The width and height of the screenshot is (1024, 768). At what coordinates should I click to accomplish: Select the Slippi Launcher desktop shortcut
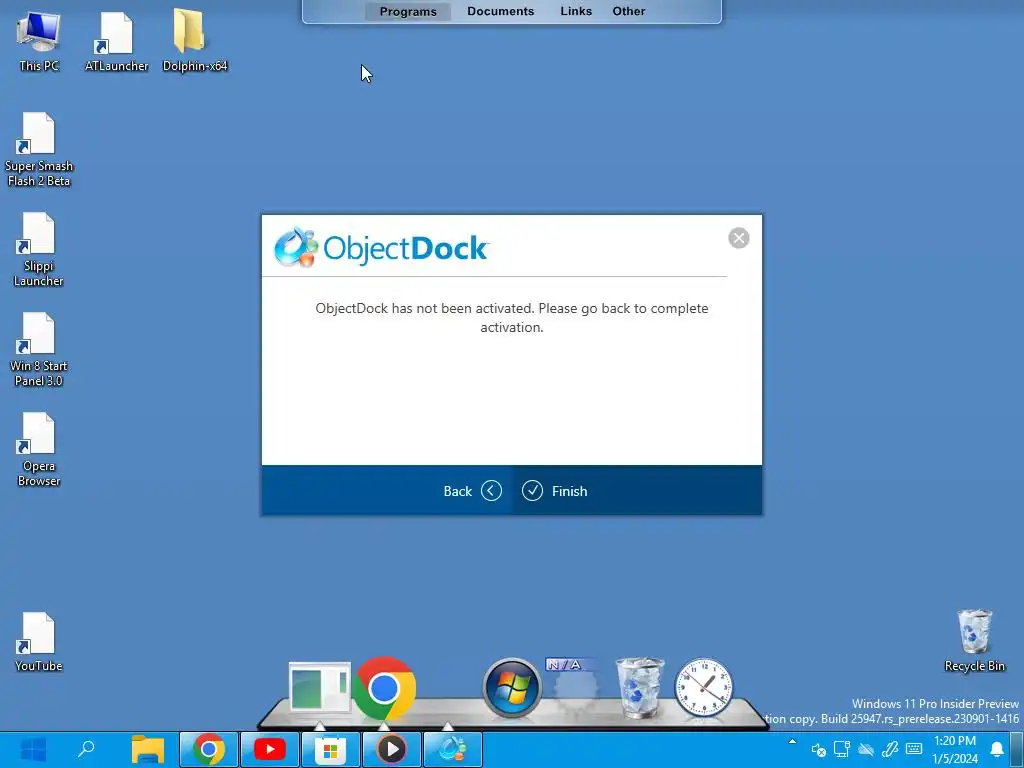tap(39, 249)
